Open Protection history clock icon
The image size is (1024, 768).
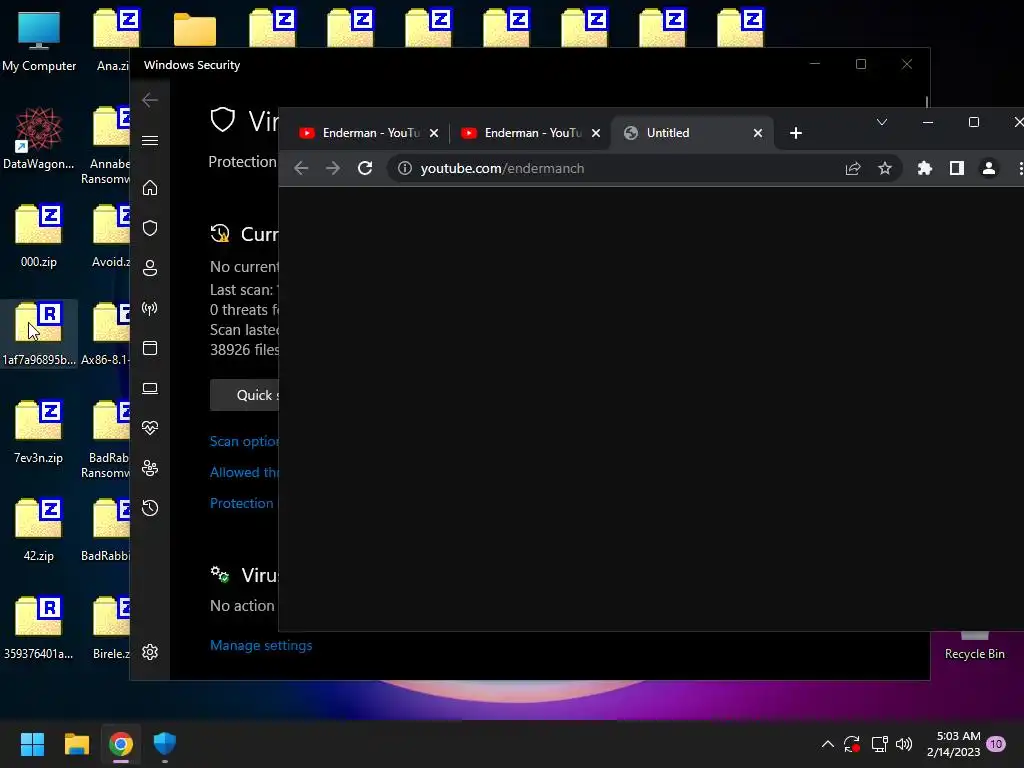[x=150, y=508]
